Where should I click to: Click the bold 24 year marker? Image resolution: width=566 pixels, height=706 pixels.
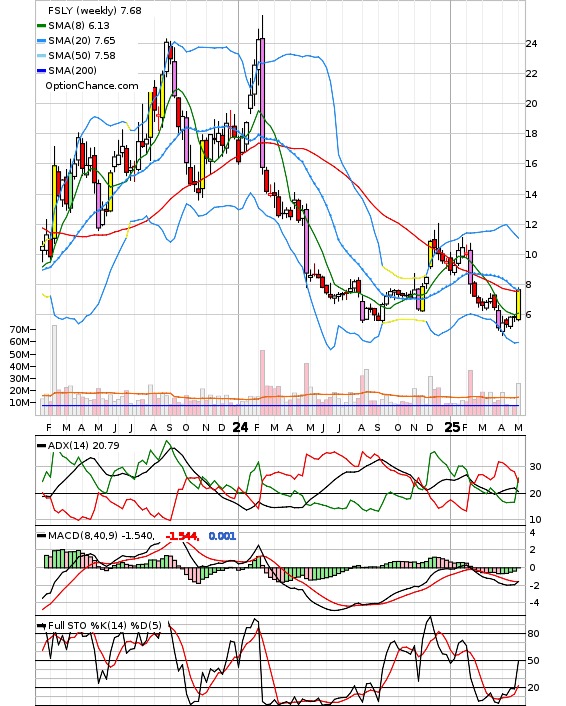(240, 427)
